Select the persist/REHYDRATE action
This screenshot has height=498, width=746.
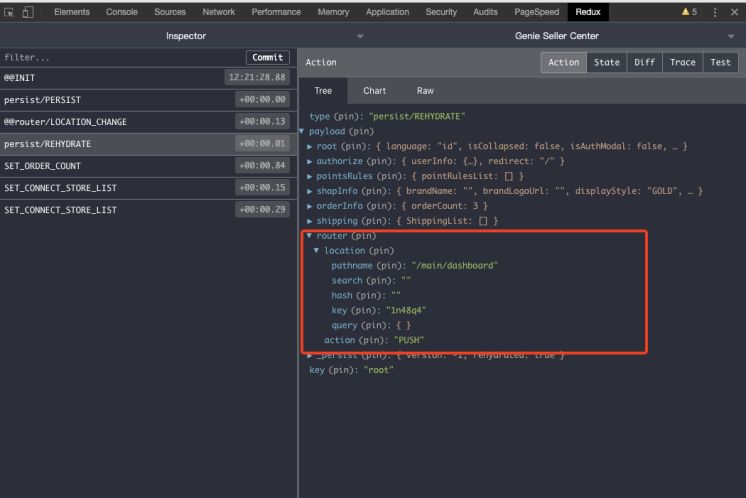(148, 144)
